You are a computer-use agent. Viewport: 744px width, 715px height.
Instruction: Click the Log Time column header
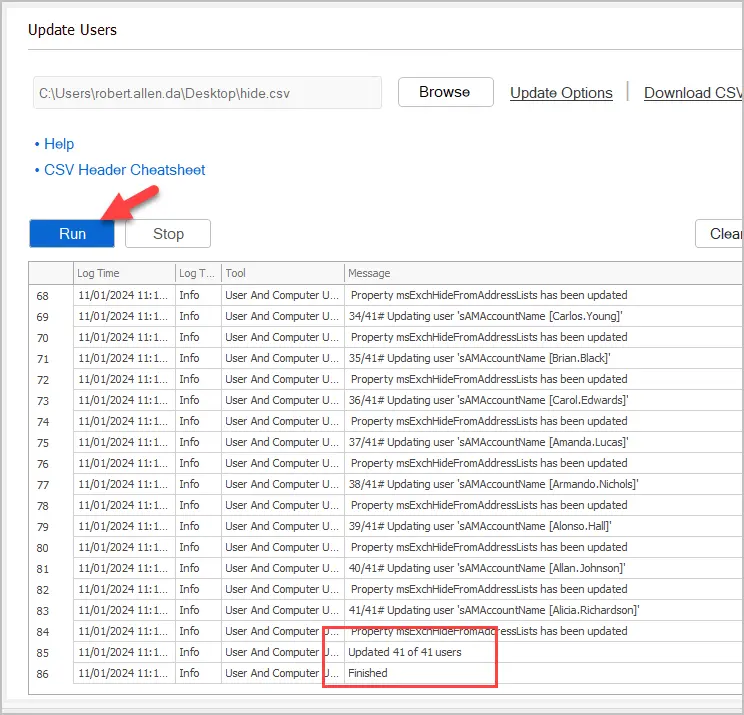pos(124,273)
